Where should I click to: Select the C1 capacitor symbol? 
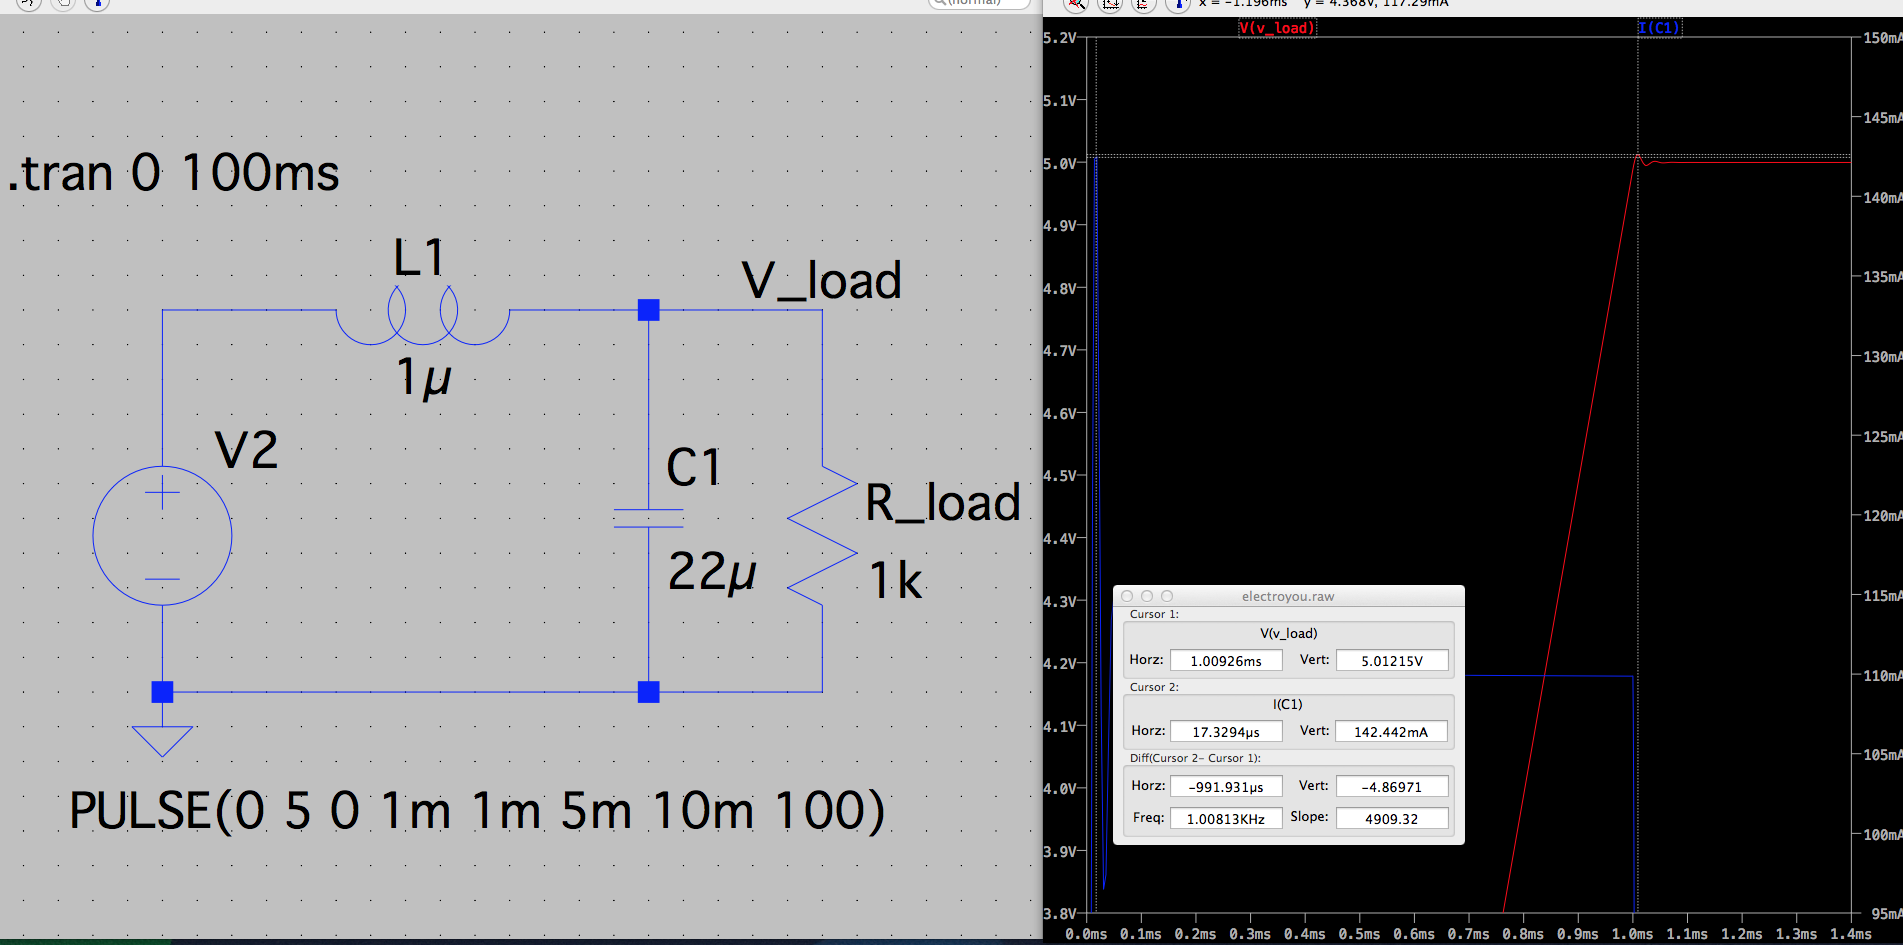coord(648,517)
